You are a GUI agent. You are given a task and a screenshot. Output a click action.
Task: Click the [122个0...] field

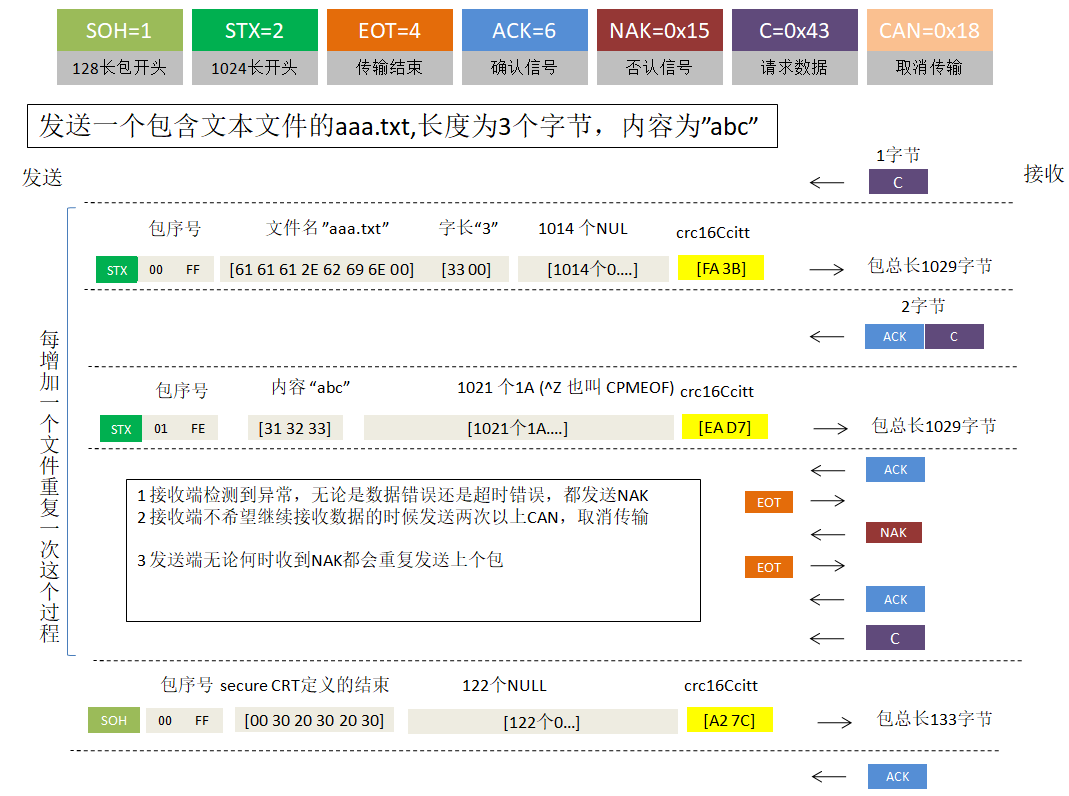(542, 722)
